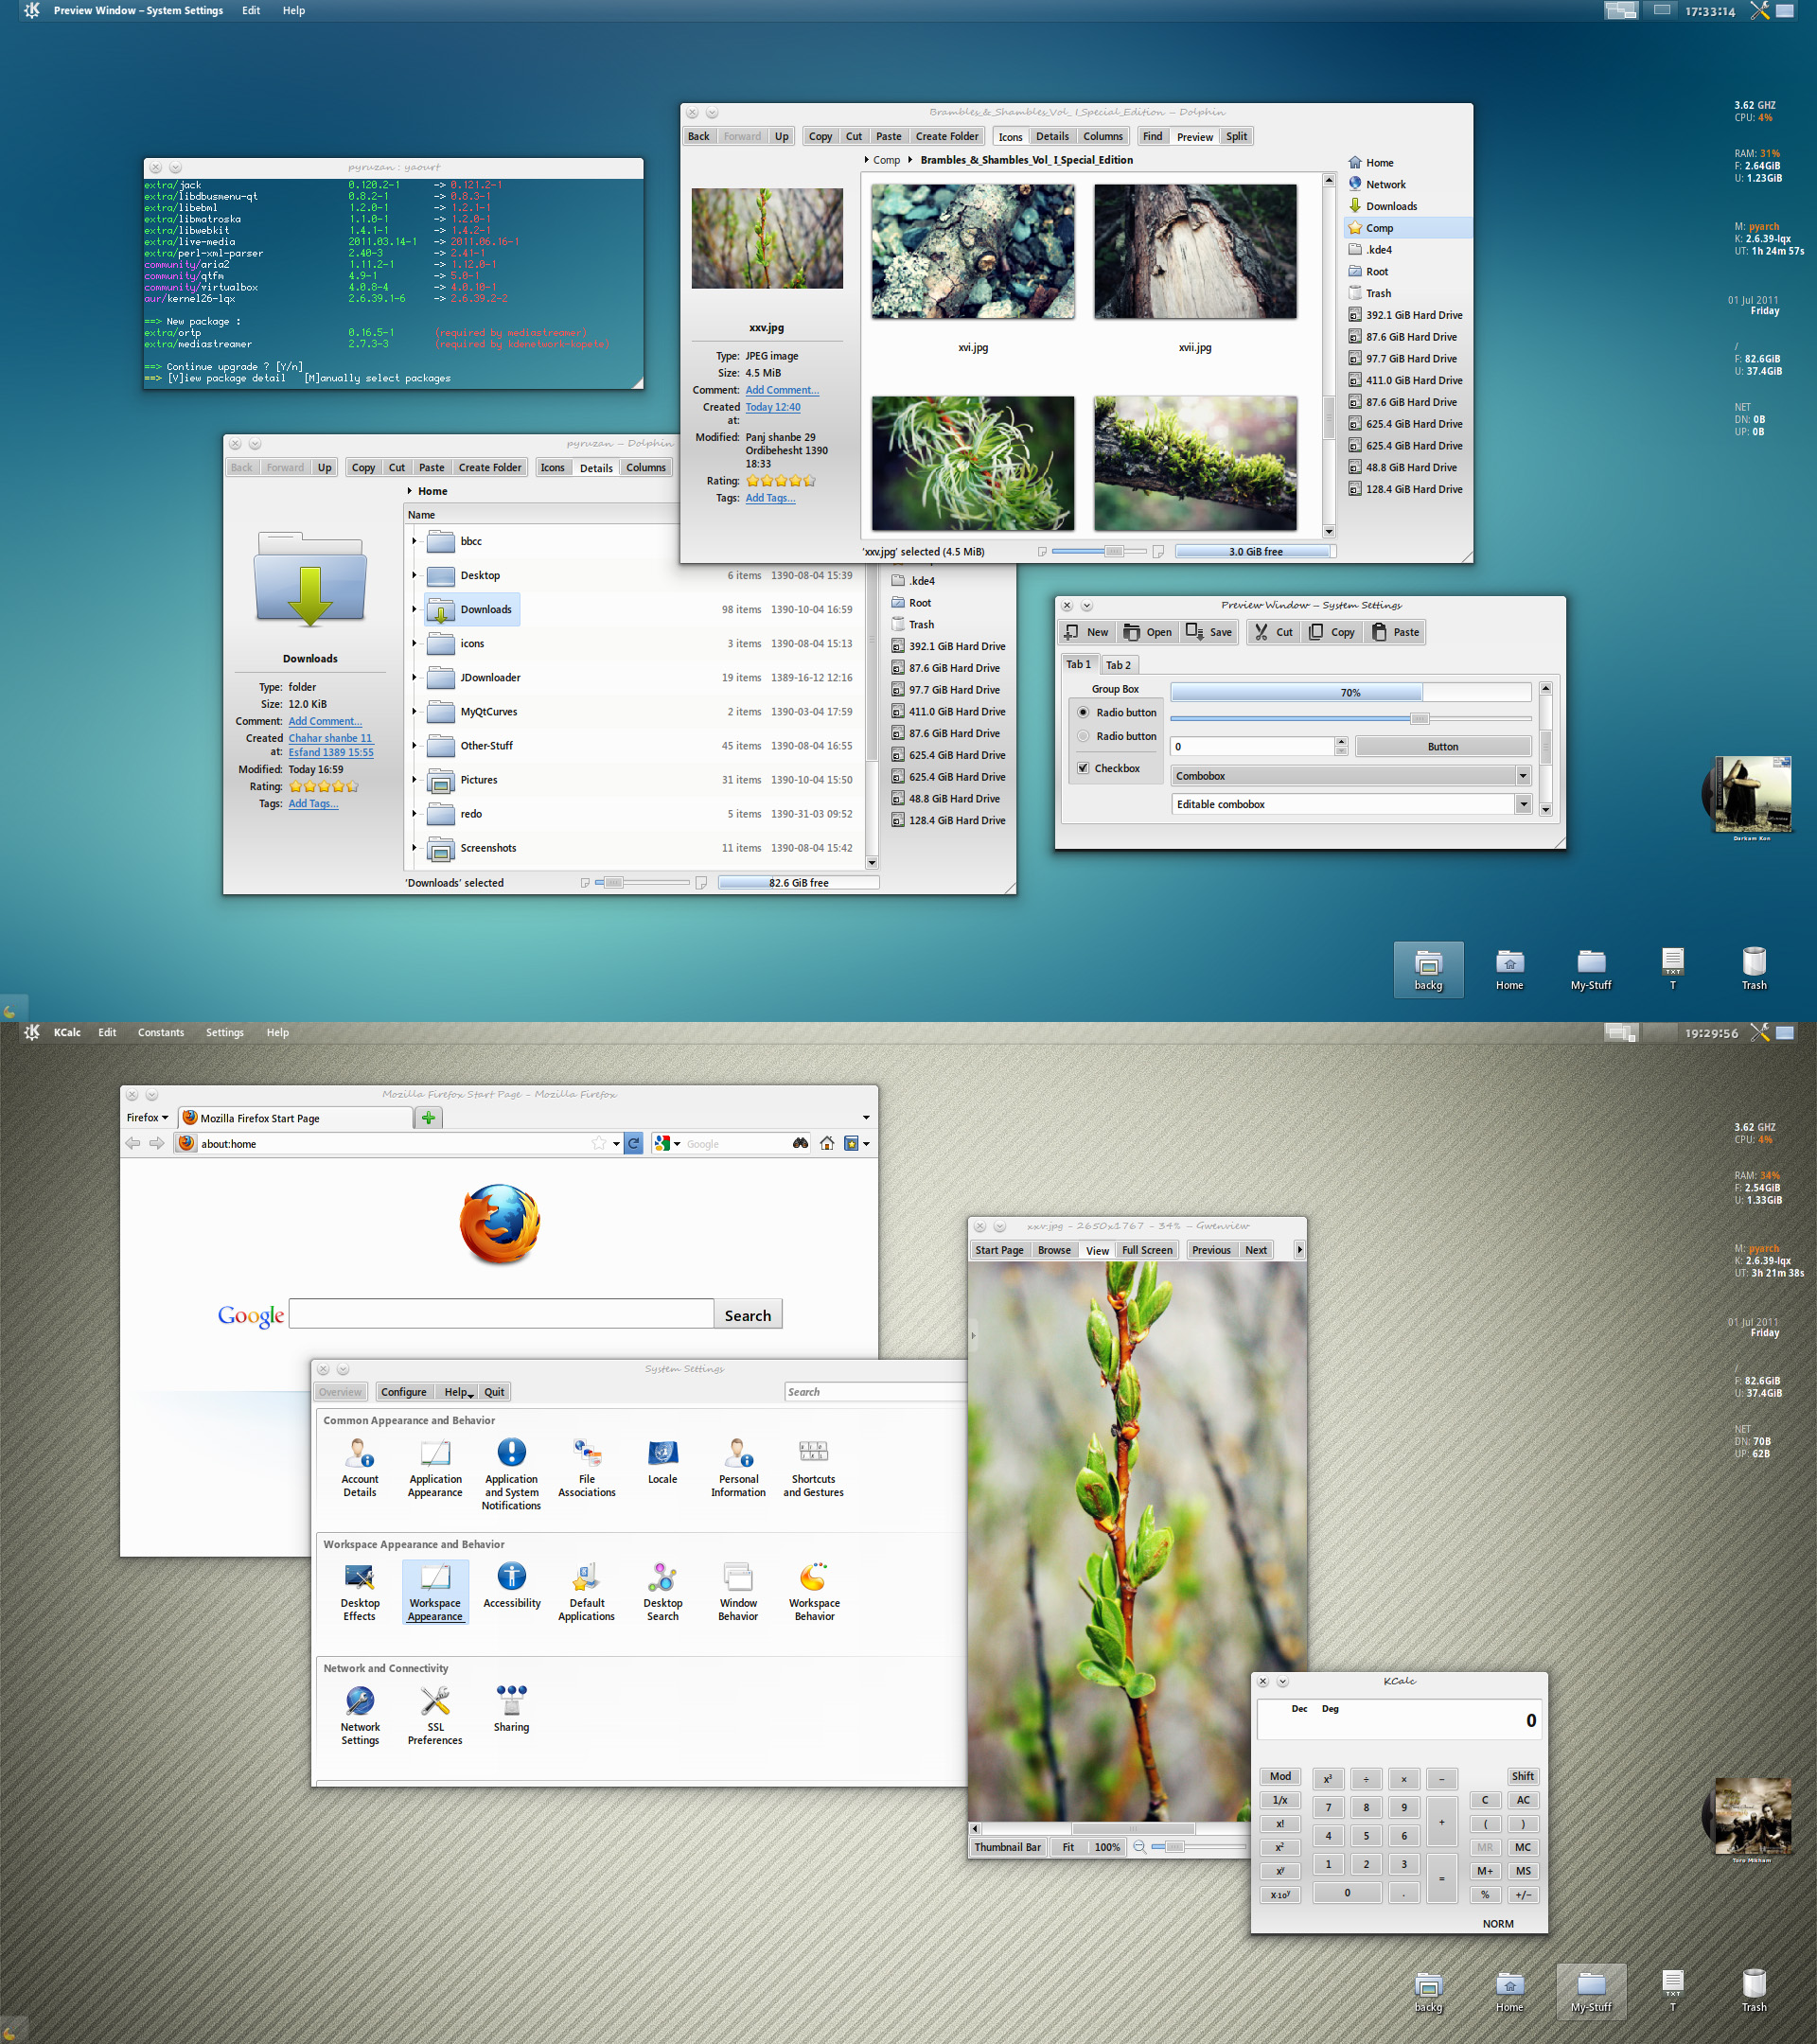Click the Google Search button

pos(748,1316)
